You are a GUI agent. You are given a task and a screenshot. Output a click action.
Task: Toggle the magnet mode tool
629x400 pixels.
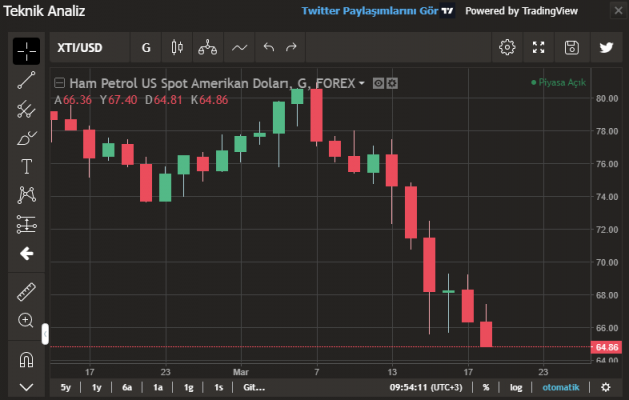(x=26, y=359)
